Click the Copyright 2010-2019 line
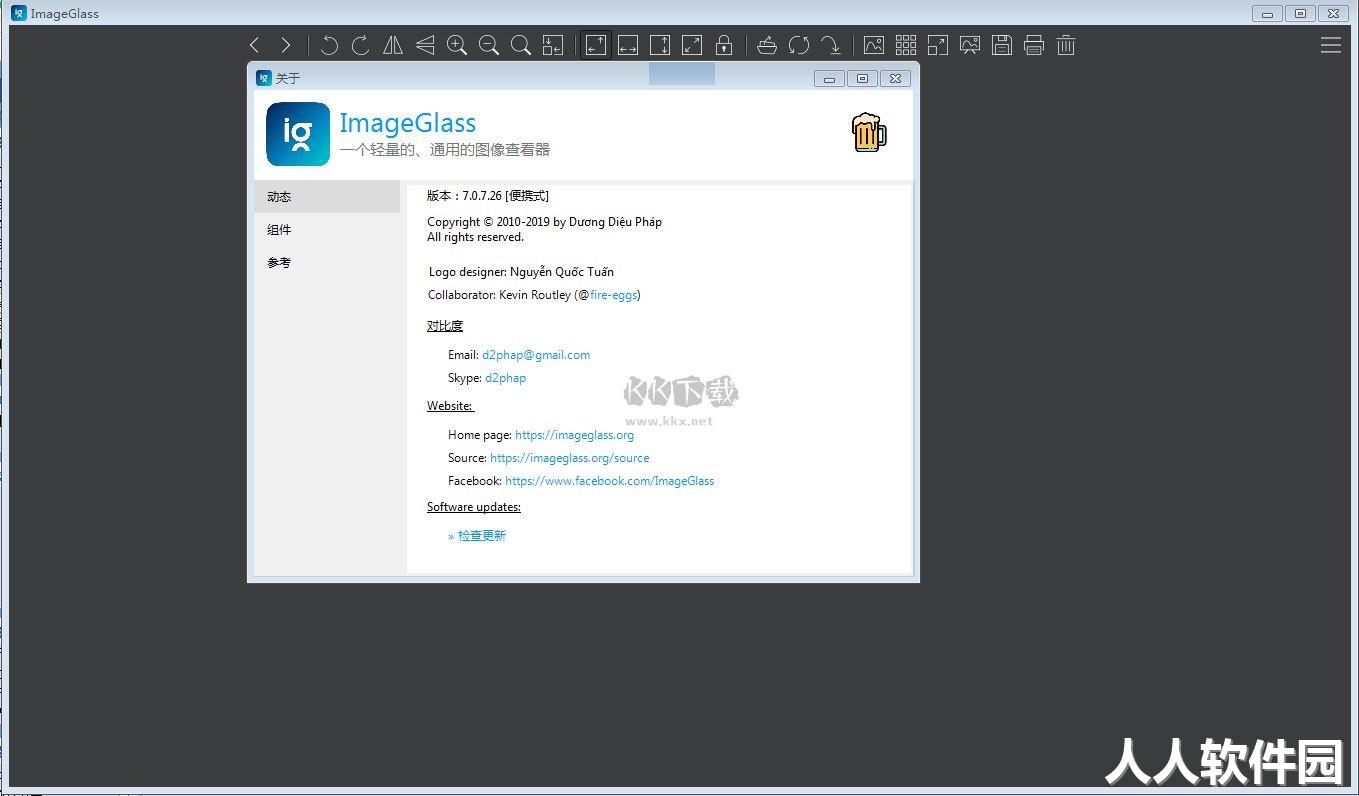Screen dimensions: 1359x796 coord(544,222)
